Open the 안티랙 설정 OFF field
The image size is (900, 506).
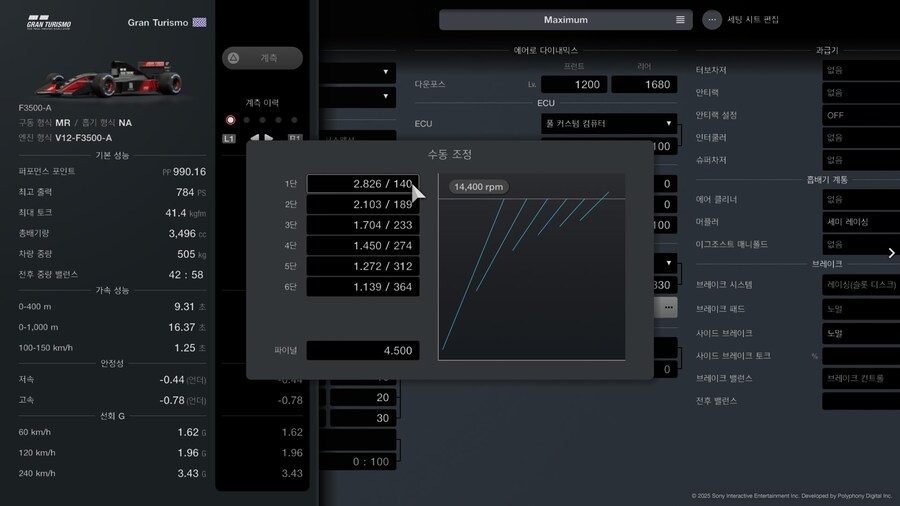click(x=861, y=115)
